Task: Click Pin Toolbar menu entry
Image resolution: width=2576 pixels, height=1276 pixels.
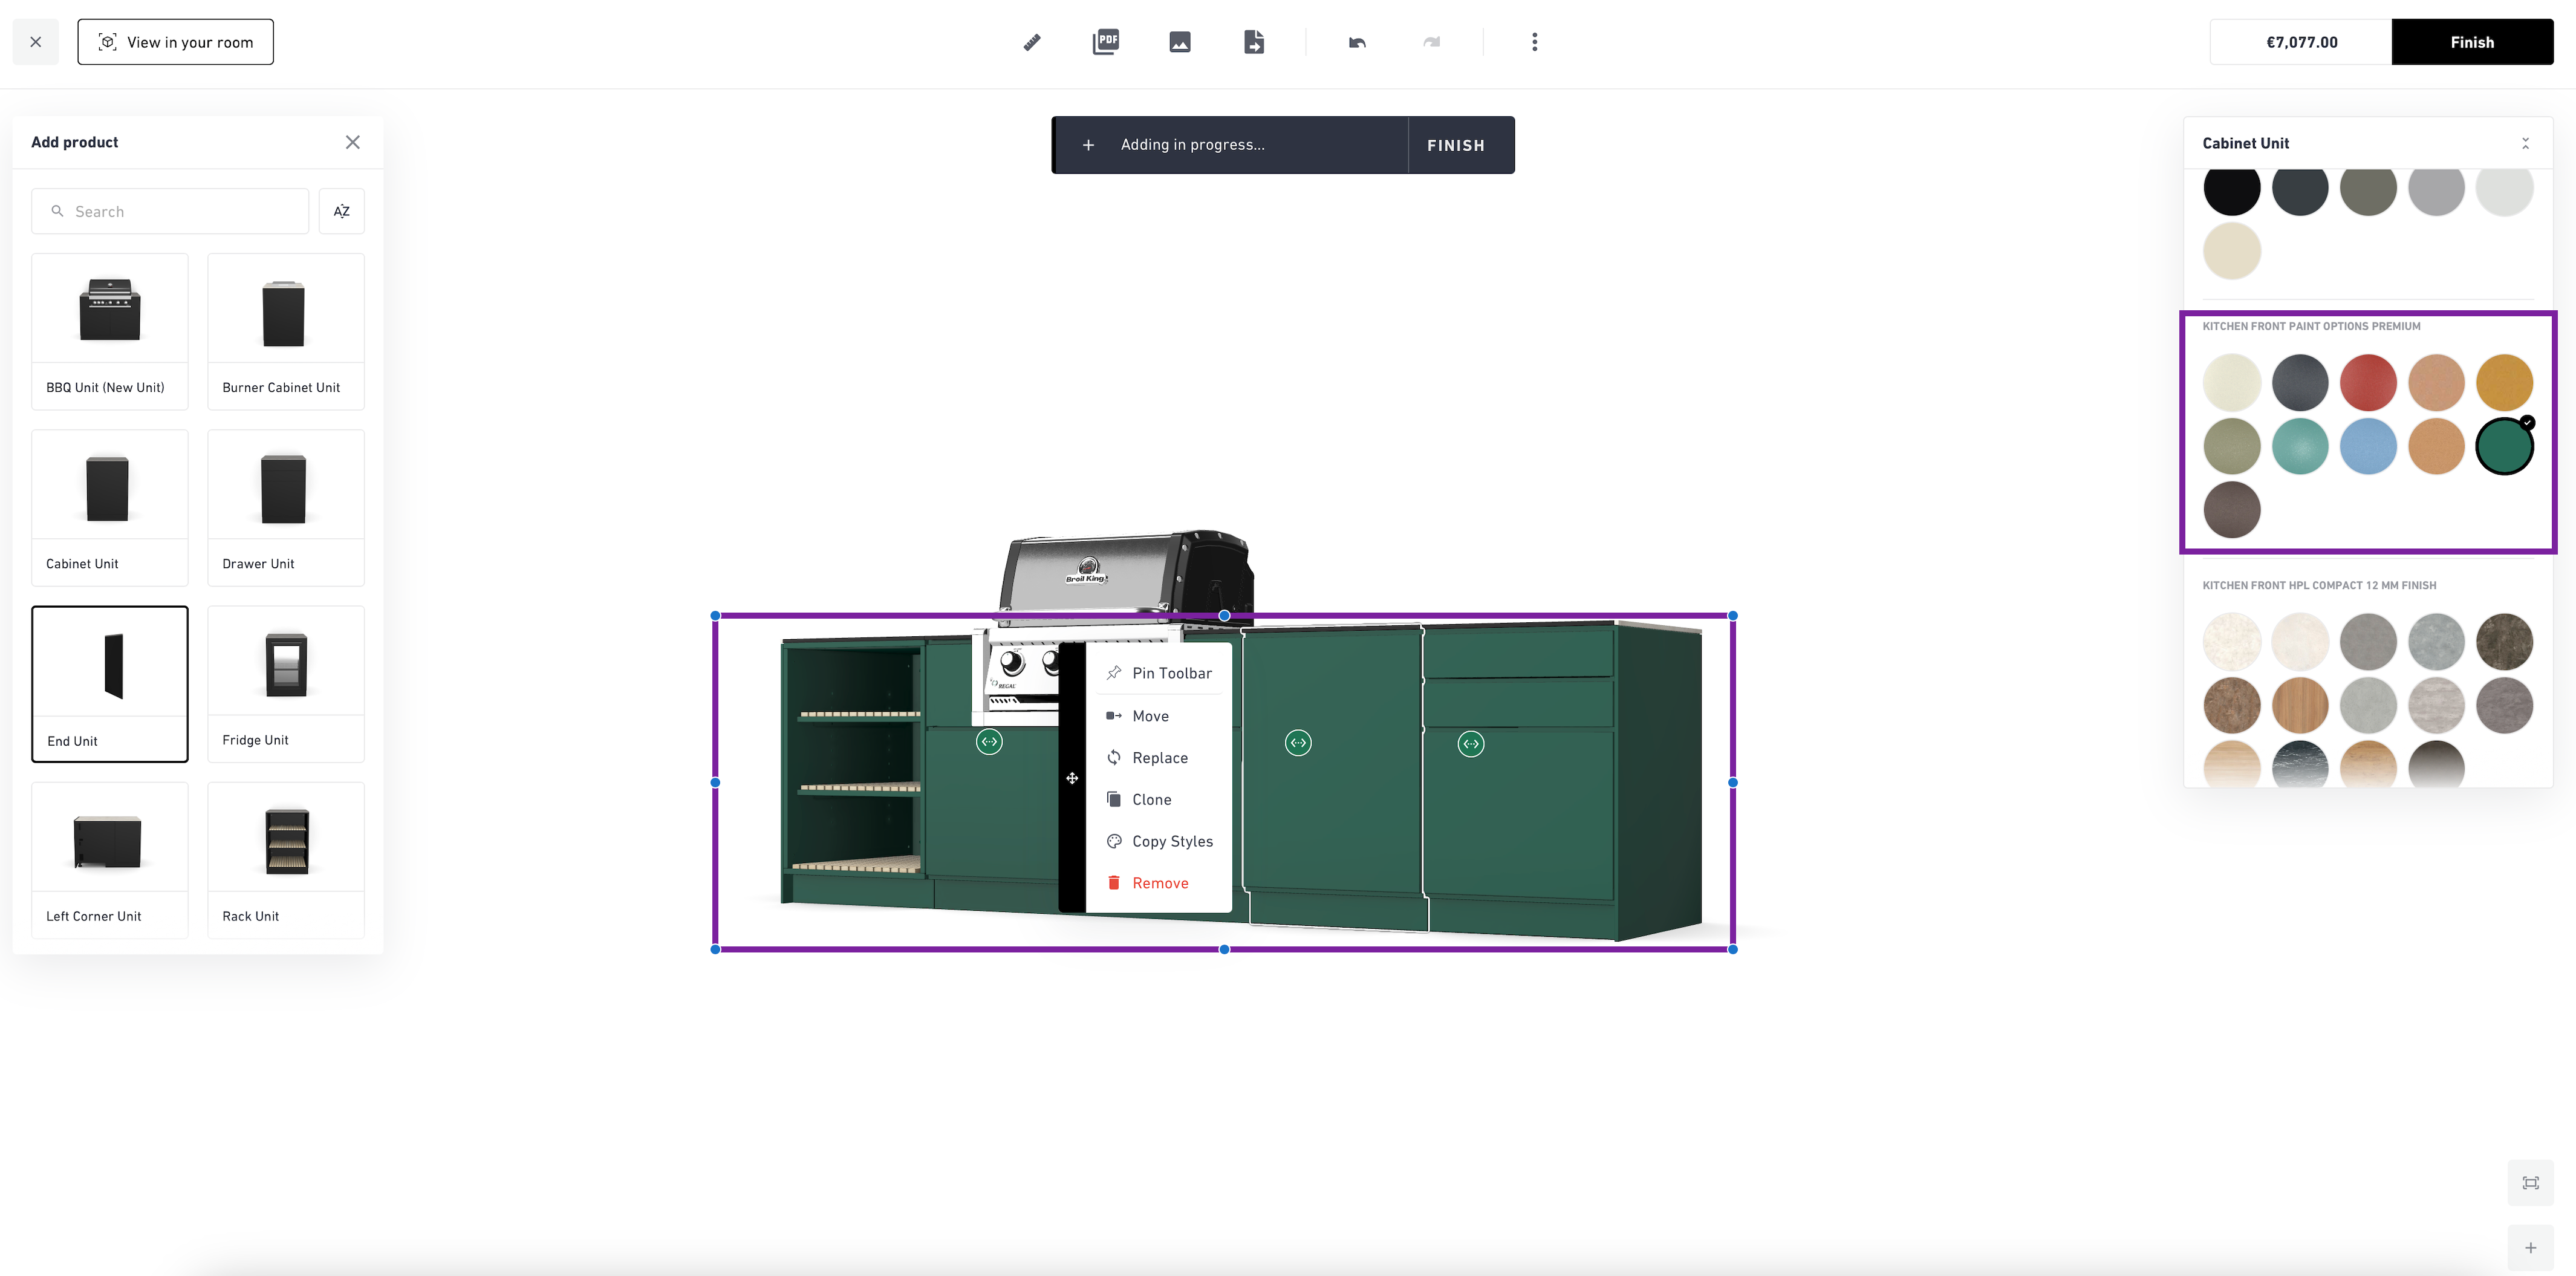Action: point(1171,673)
